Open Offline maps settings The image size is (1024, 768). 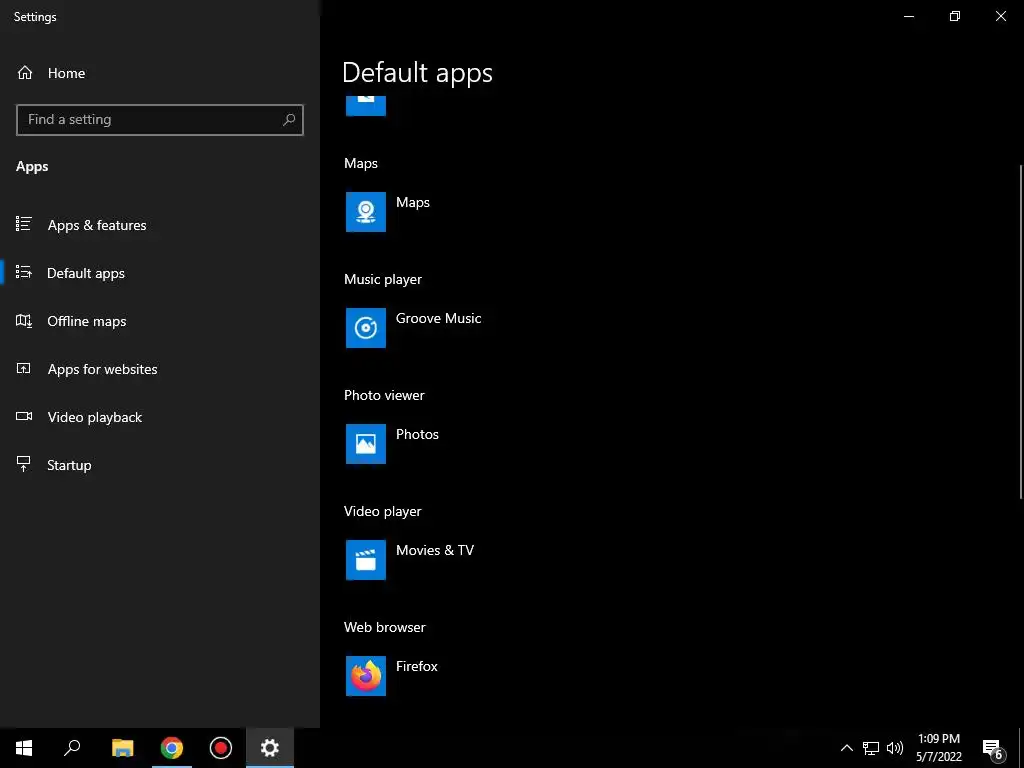[160, 321]
